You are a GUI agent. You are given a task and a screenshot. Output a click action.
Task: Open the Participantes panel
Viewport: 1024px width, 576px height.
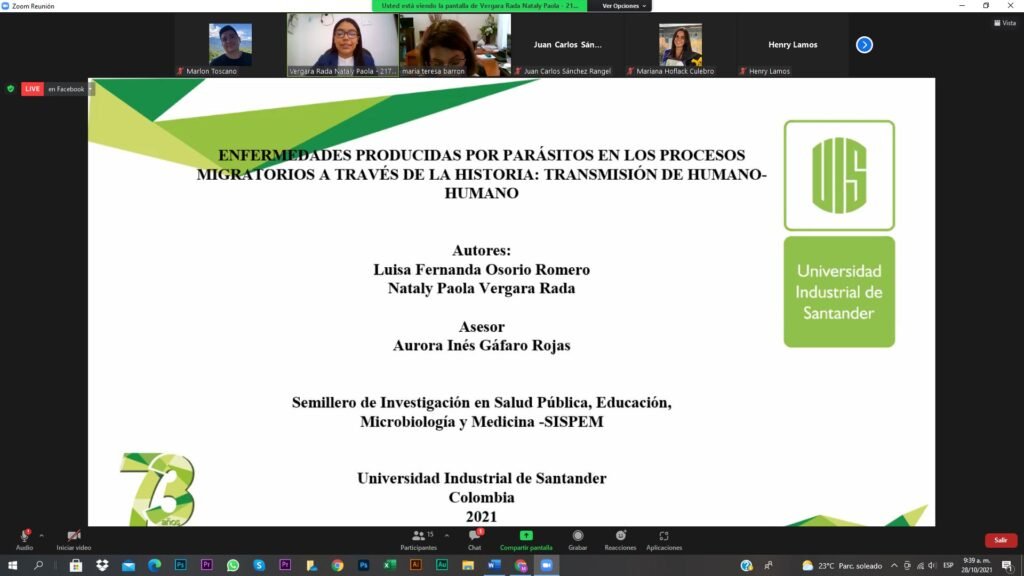419,540
